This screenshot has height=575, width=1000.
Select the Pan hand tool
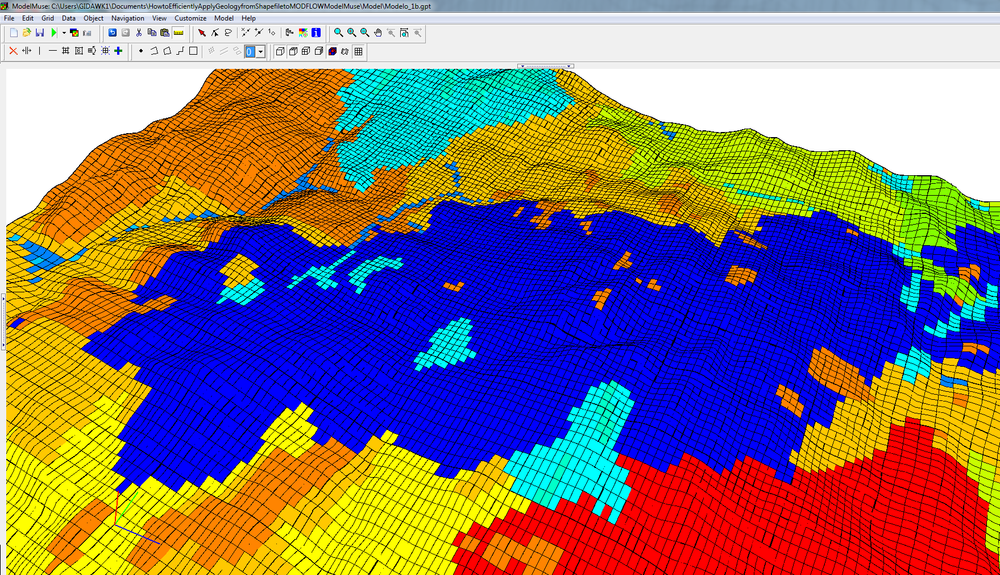(x=378, y=32)
